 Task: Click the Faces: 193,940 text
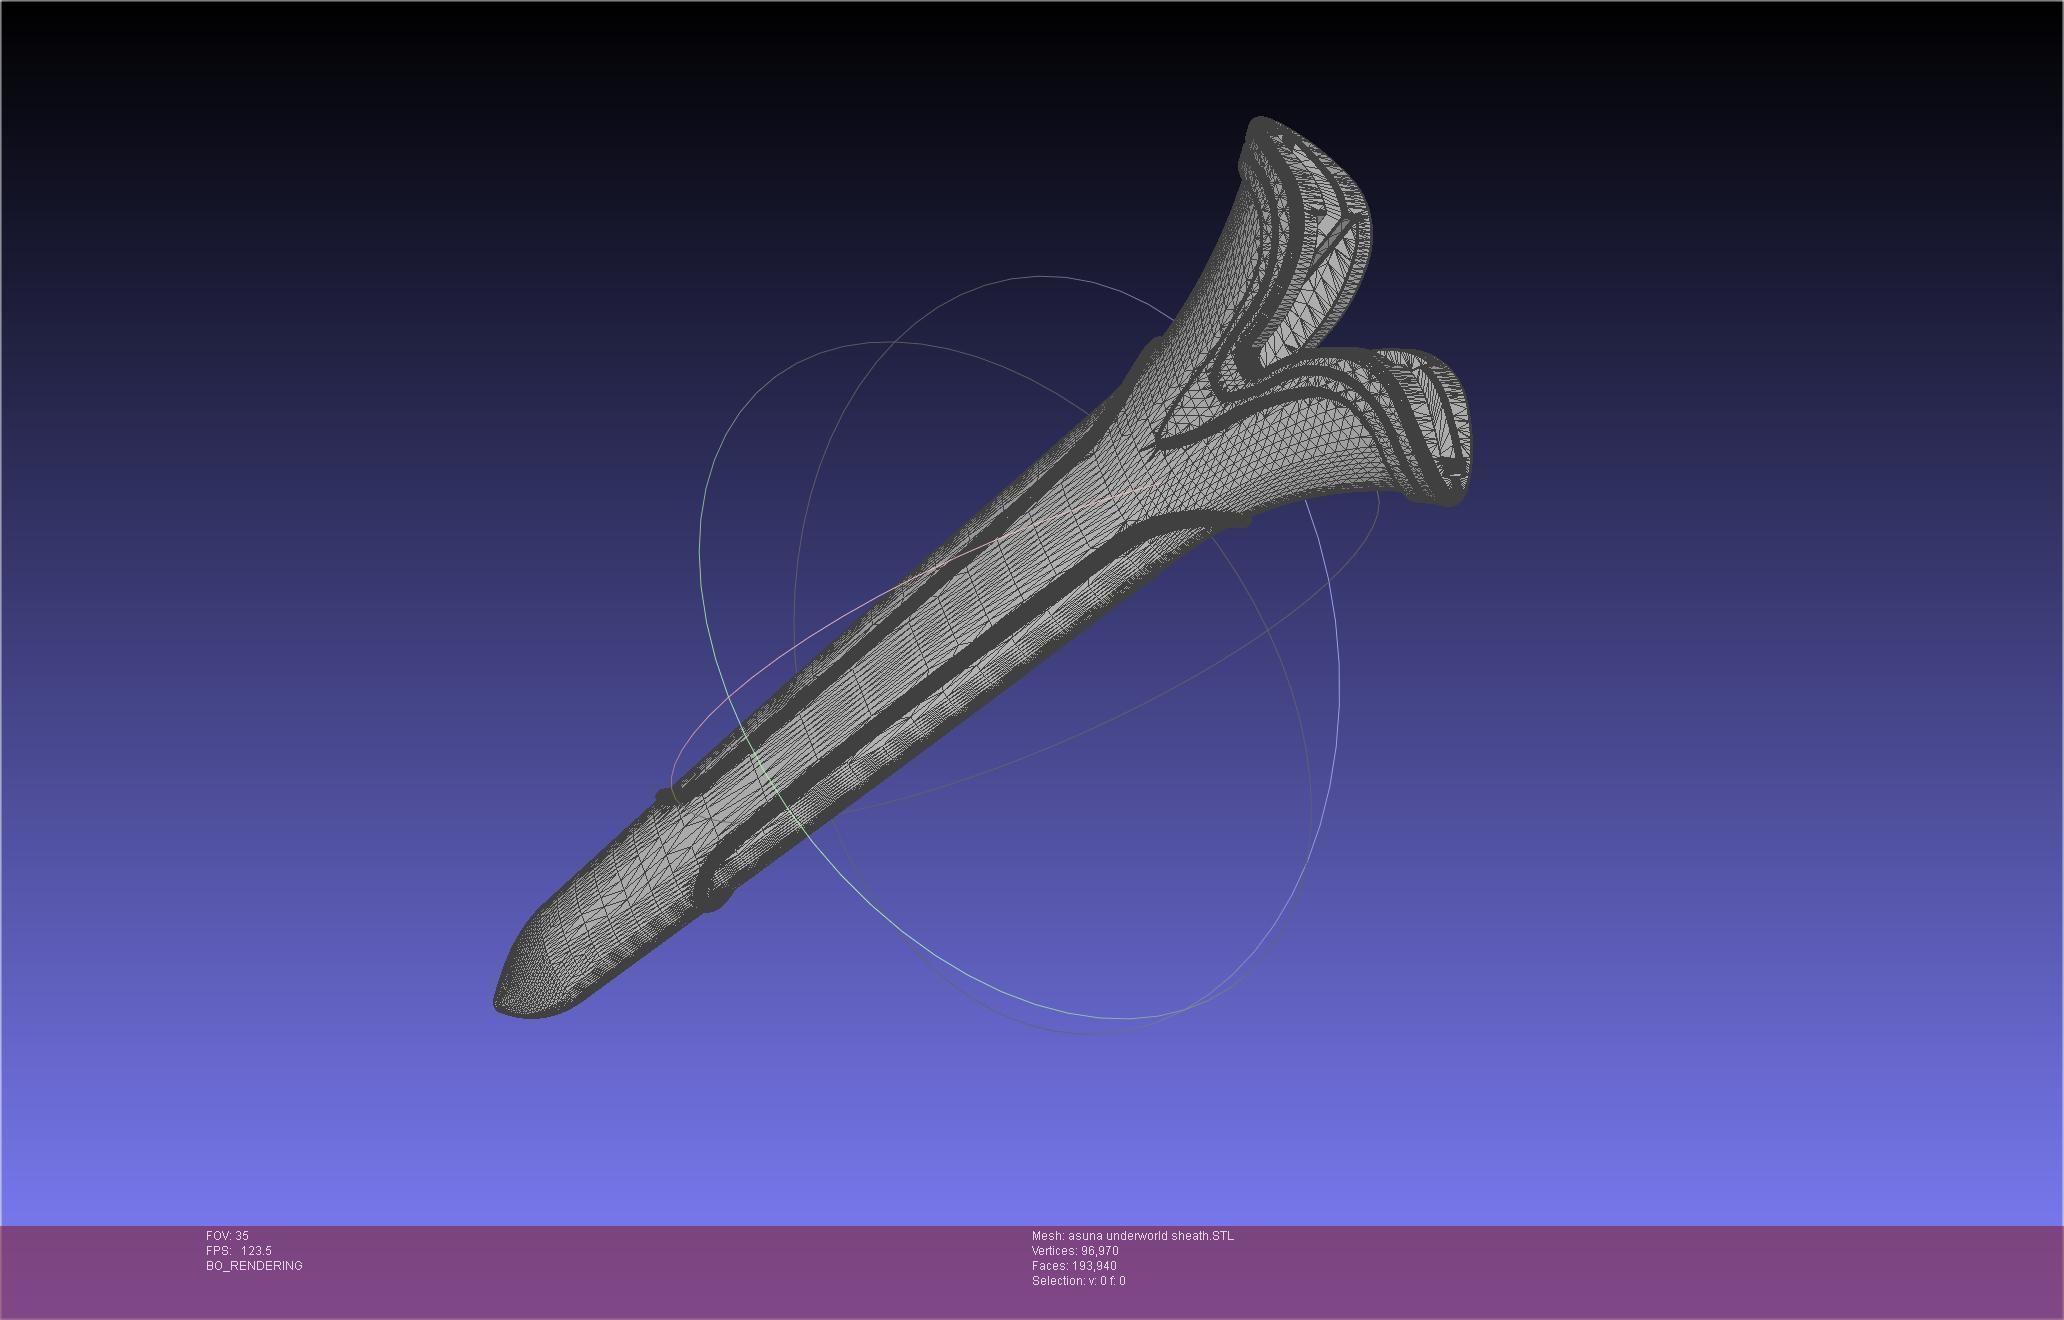(x=1074, y=1266)
